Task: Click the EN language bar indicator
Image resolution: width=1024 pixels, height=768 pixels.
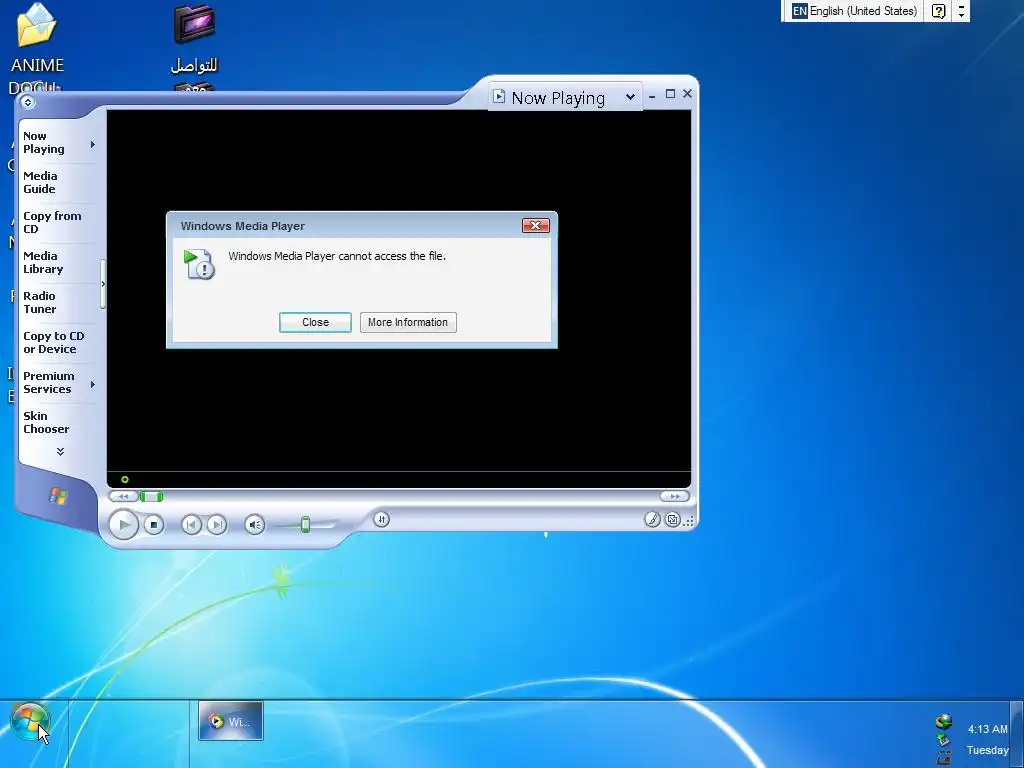Action: tap(799, 11)
